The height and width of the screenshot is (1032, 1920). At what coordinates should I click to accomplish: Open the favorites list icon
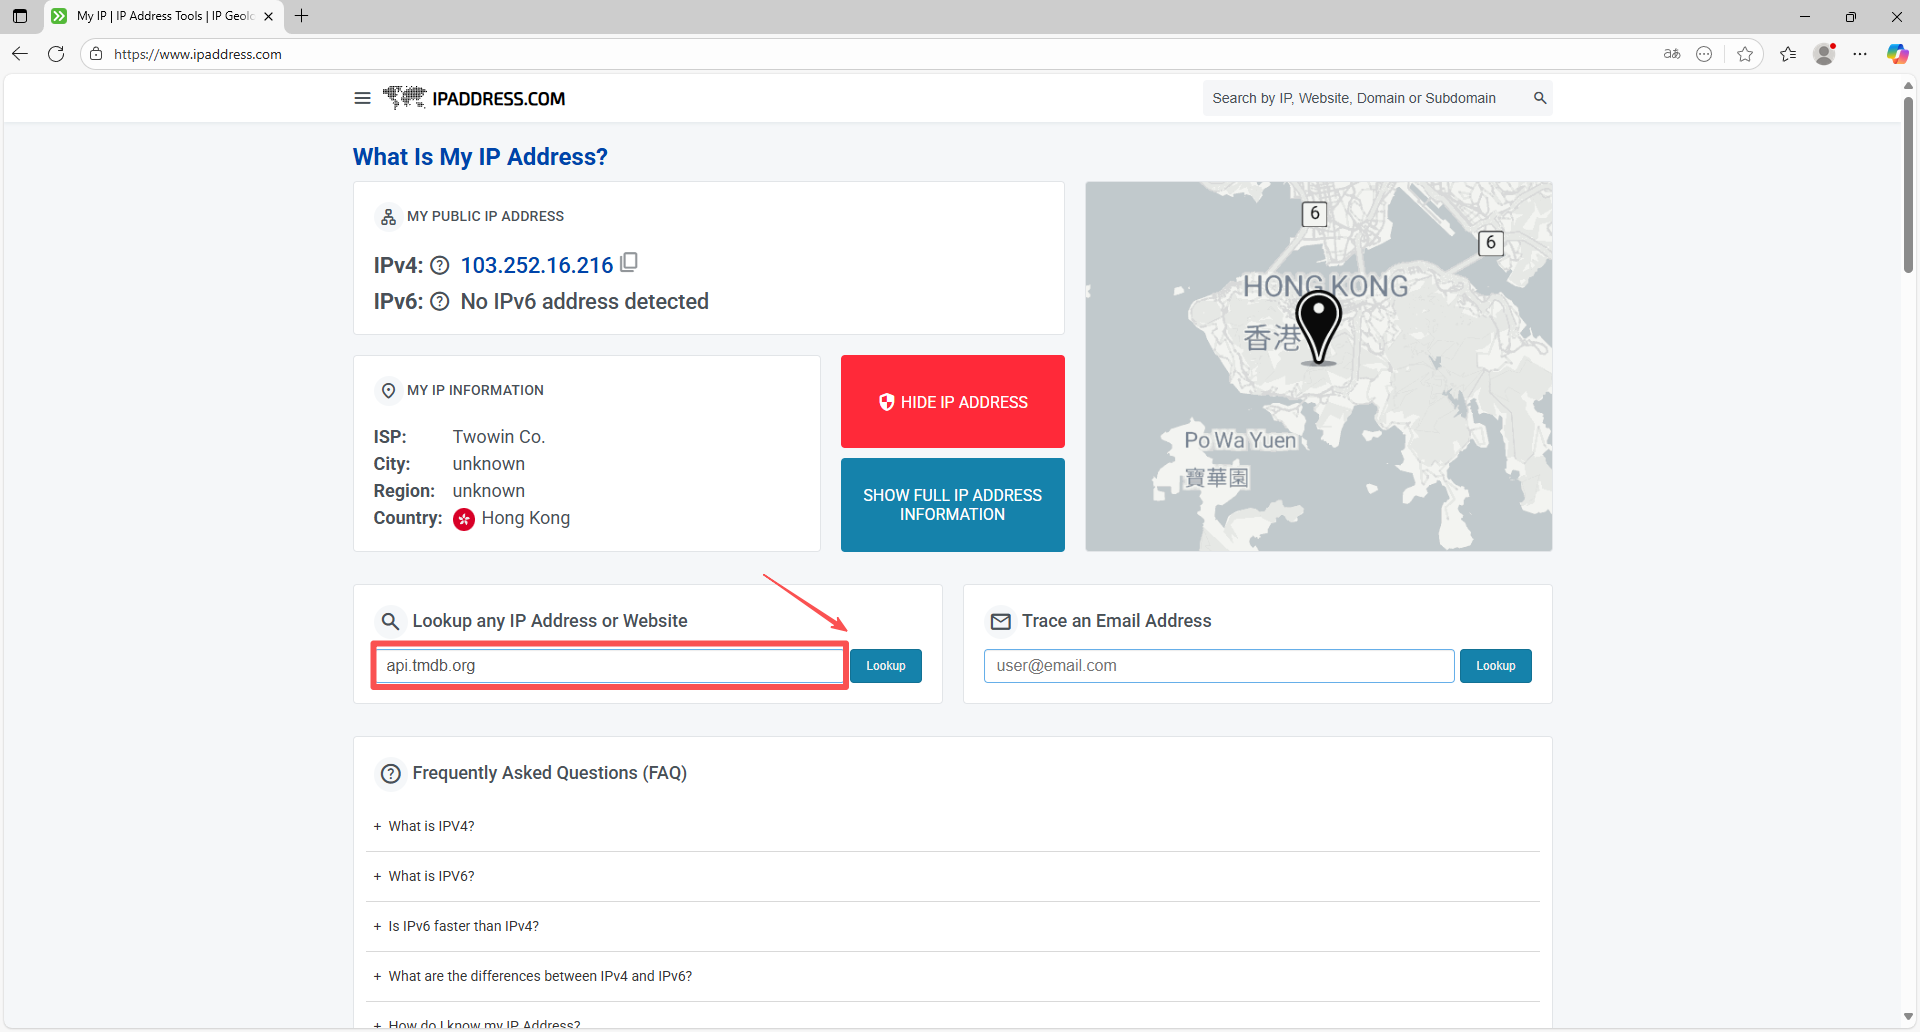tap(1788, 54)
